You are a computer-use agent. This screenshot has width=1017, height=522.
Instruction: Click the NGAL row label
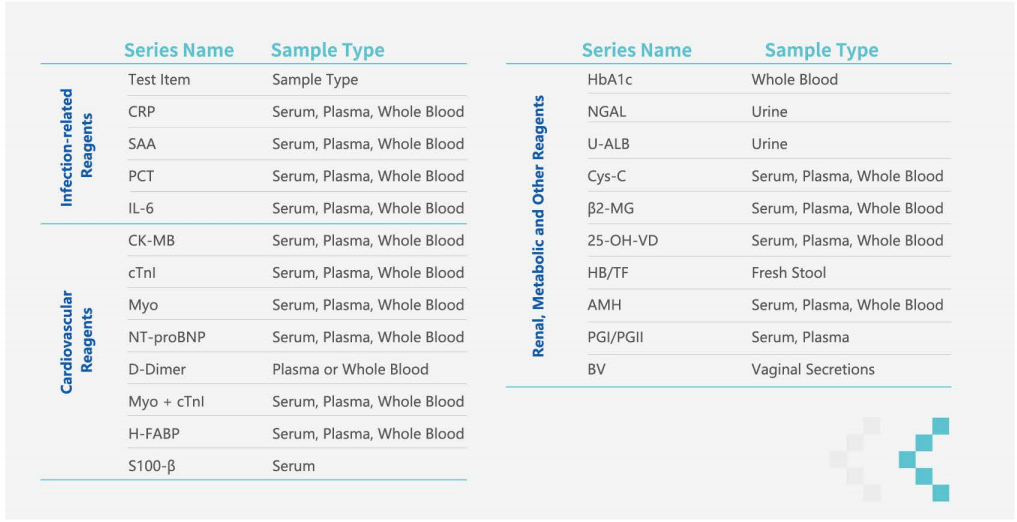607,112
